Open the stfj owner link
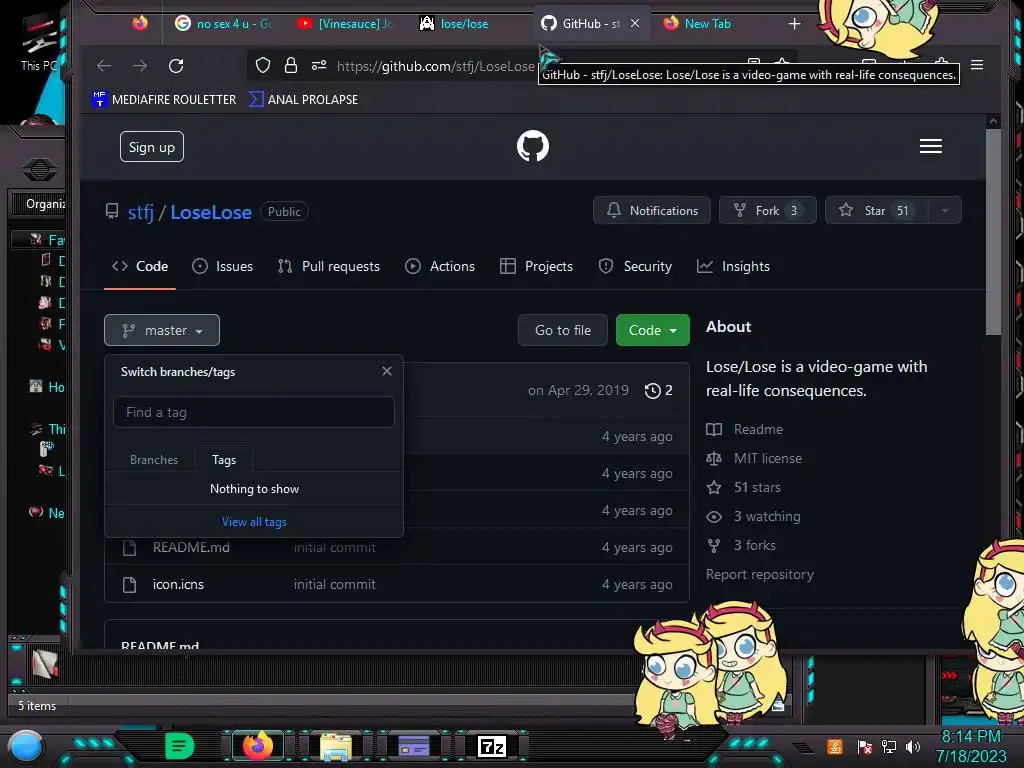 point(140,212)
